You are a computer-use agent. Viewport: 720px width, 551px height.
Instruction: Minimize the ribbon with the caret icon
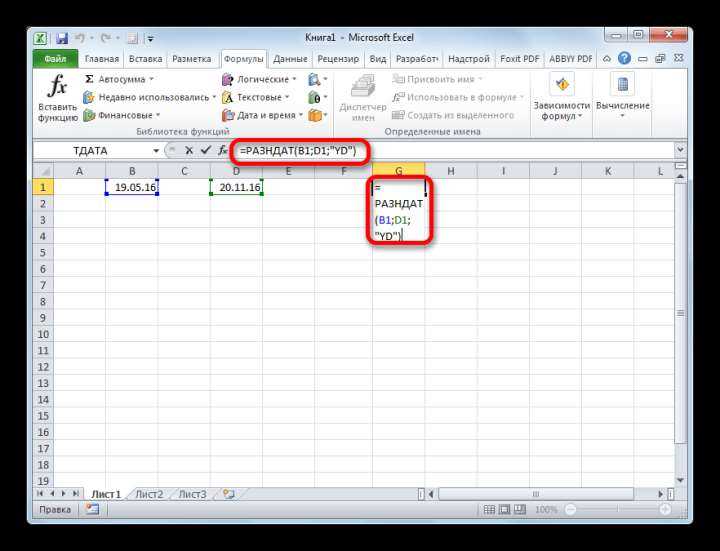point(607,59)
